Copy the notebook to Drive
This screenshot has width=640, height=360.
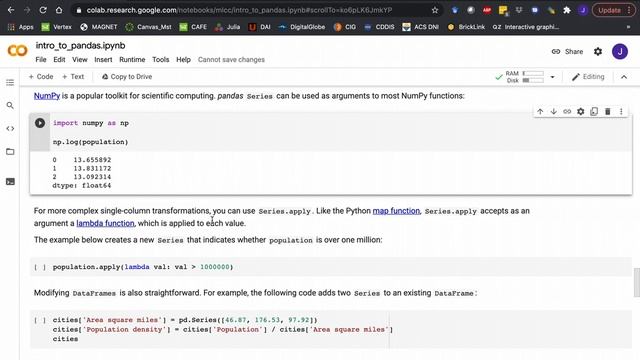[127, 77]
